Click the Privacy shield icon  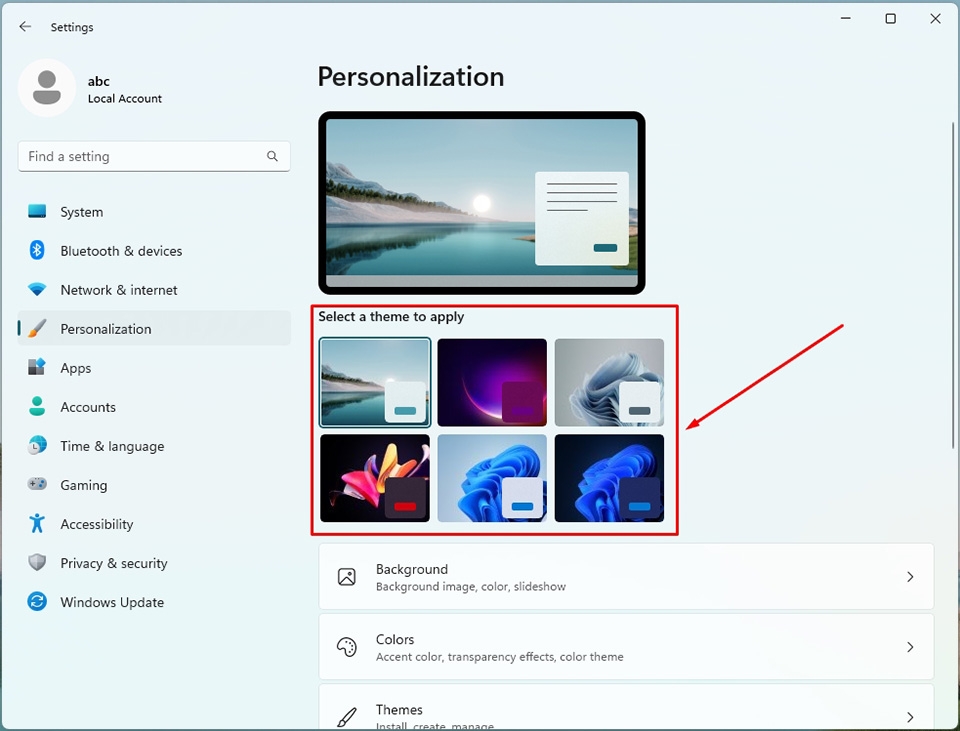click(37, 563)
